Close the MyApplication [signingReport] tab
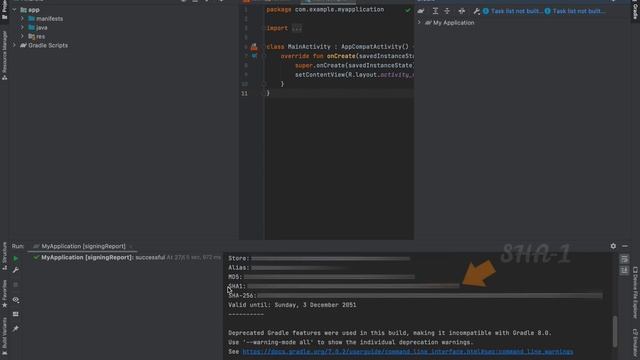This screenshot has width=640, height=360. tap(131, 247)
